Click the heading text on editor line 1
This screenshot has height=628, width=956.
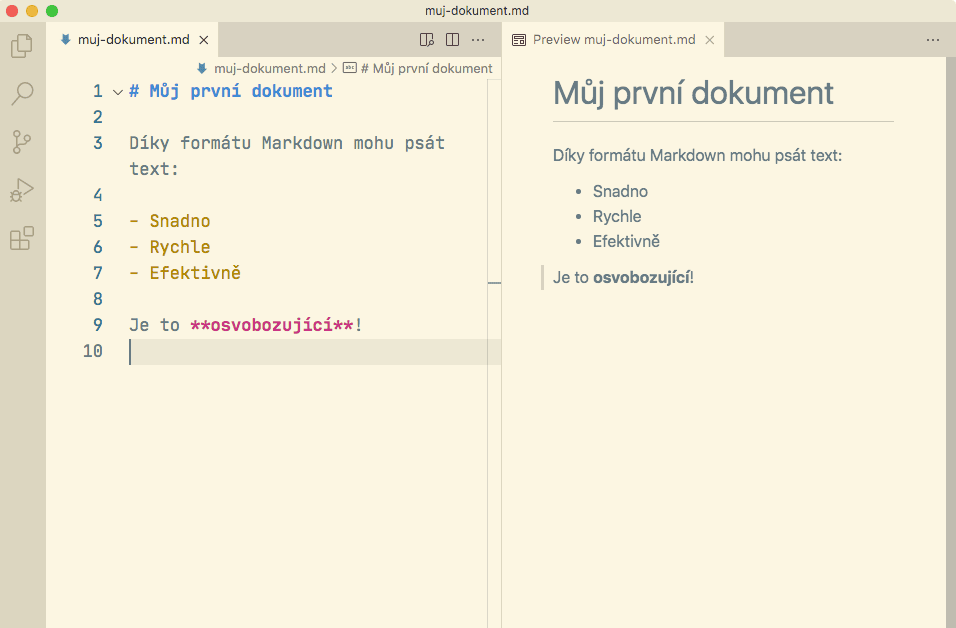231,91
